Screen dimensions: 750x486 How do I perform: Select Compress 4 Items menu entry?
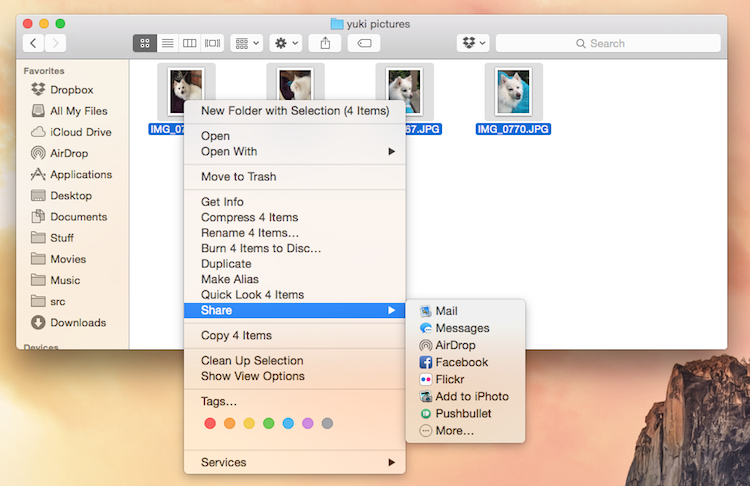point(249,217)
